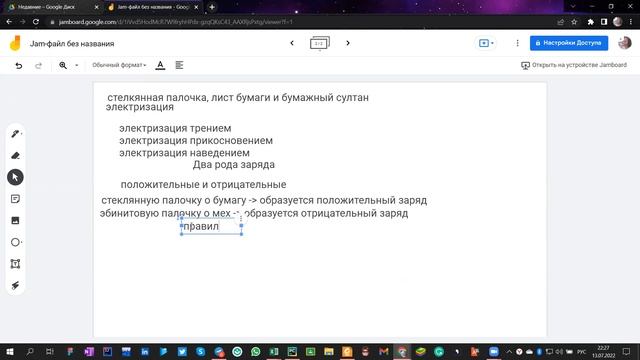Open Zoom from the taskbar
This screenshot has height=360, width=640.
coord(494,351)
